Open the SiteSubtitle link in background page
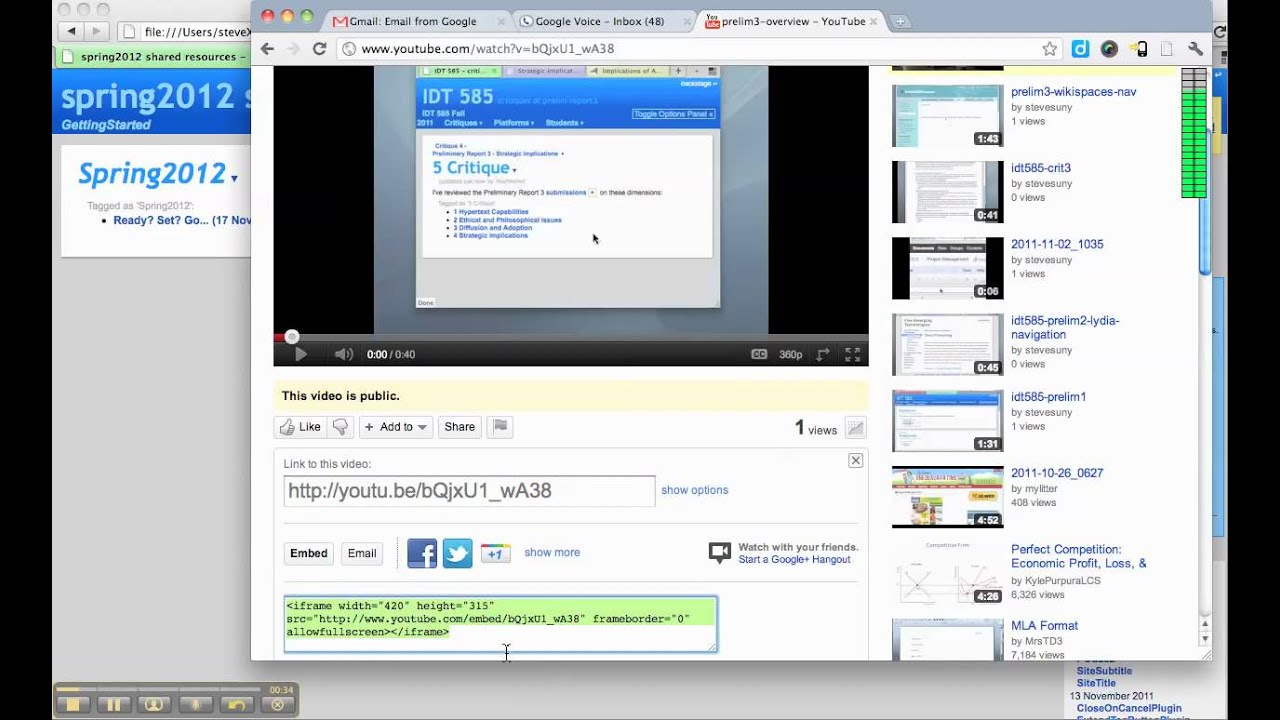The width and height of the screenshot is (1280, 720). point(1104,671)
